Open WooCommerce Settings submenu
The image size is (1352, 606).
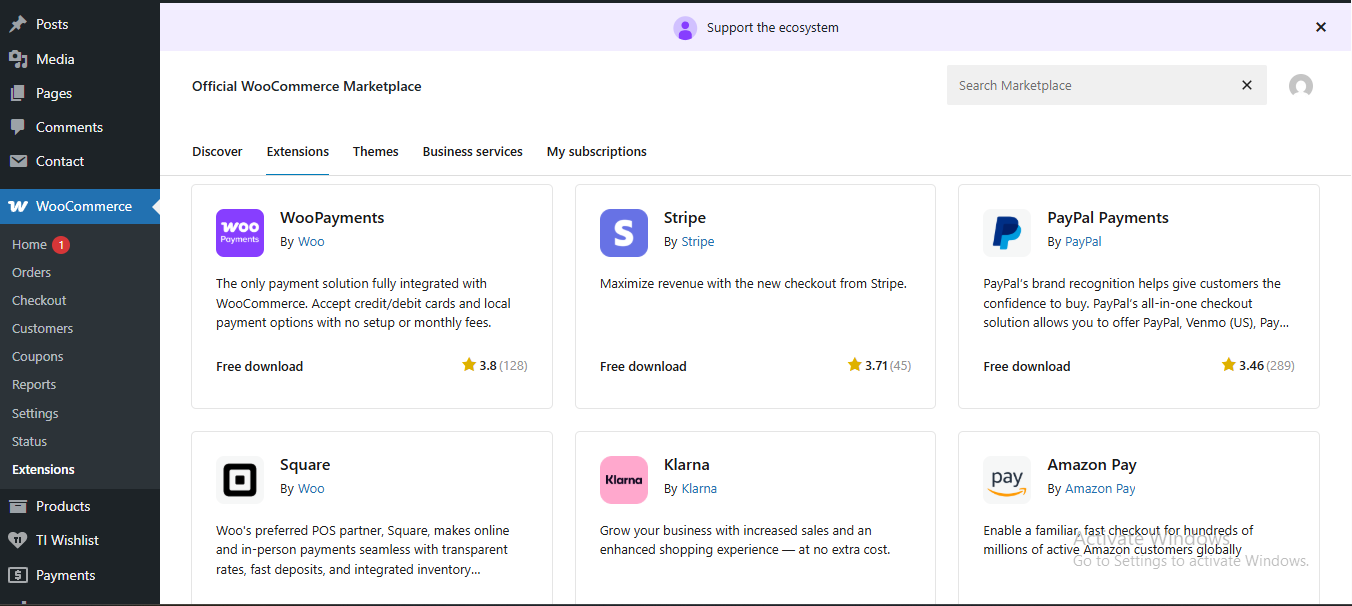[x=35, y=413]
